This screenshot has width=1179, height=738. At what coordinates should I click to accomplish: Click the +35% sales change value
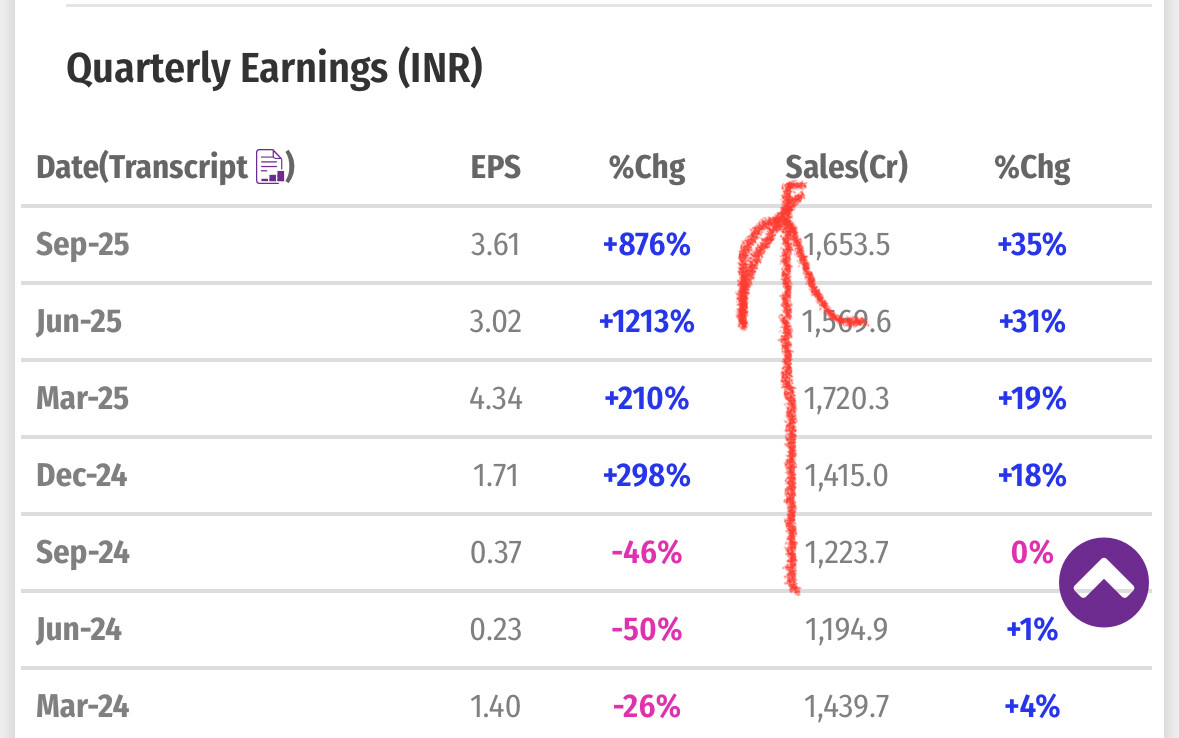pyautogui.click(x=1032, y=245)
